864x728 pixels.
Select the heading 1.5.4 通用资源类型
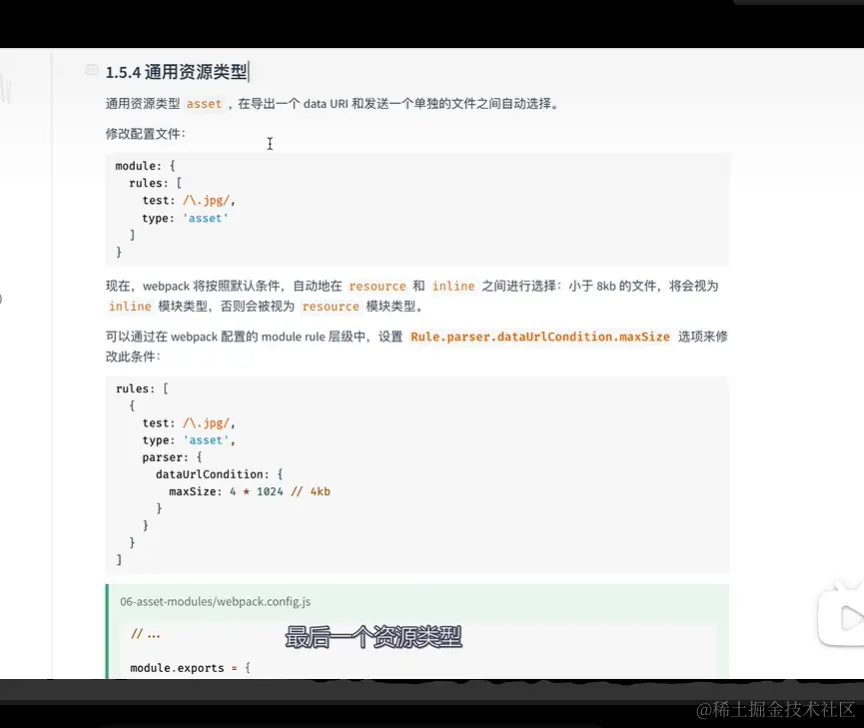(176, 71)
